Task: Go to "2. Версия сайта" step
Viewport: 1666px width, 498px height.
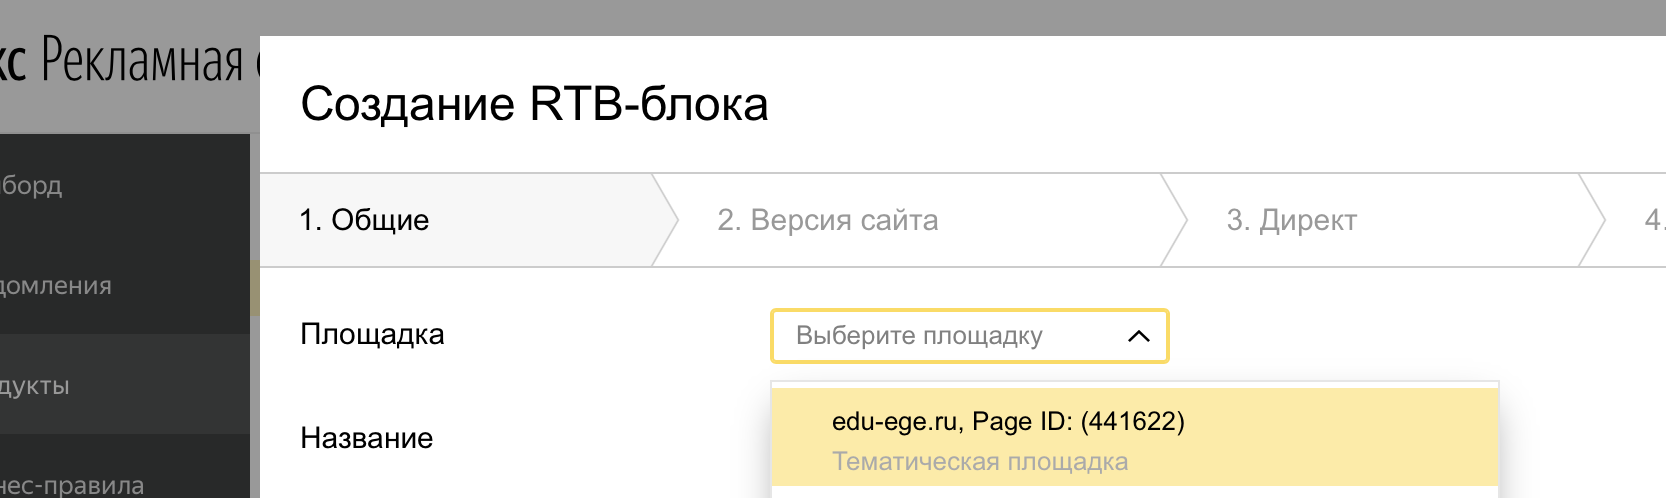Action: click(827, 220)
